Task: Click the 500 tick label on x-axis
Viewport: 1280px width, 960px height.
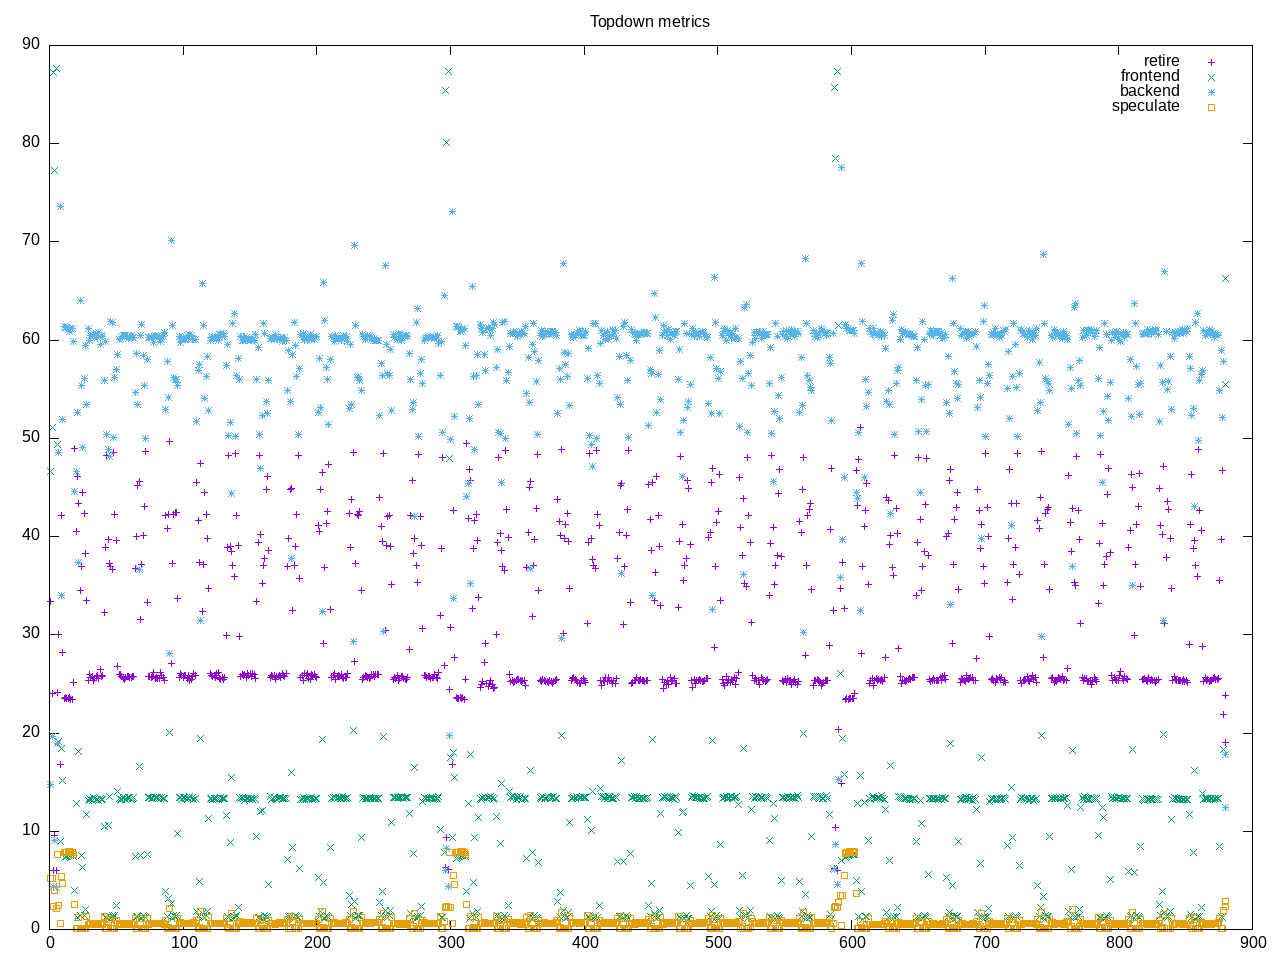Action: (718, 942)
